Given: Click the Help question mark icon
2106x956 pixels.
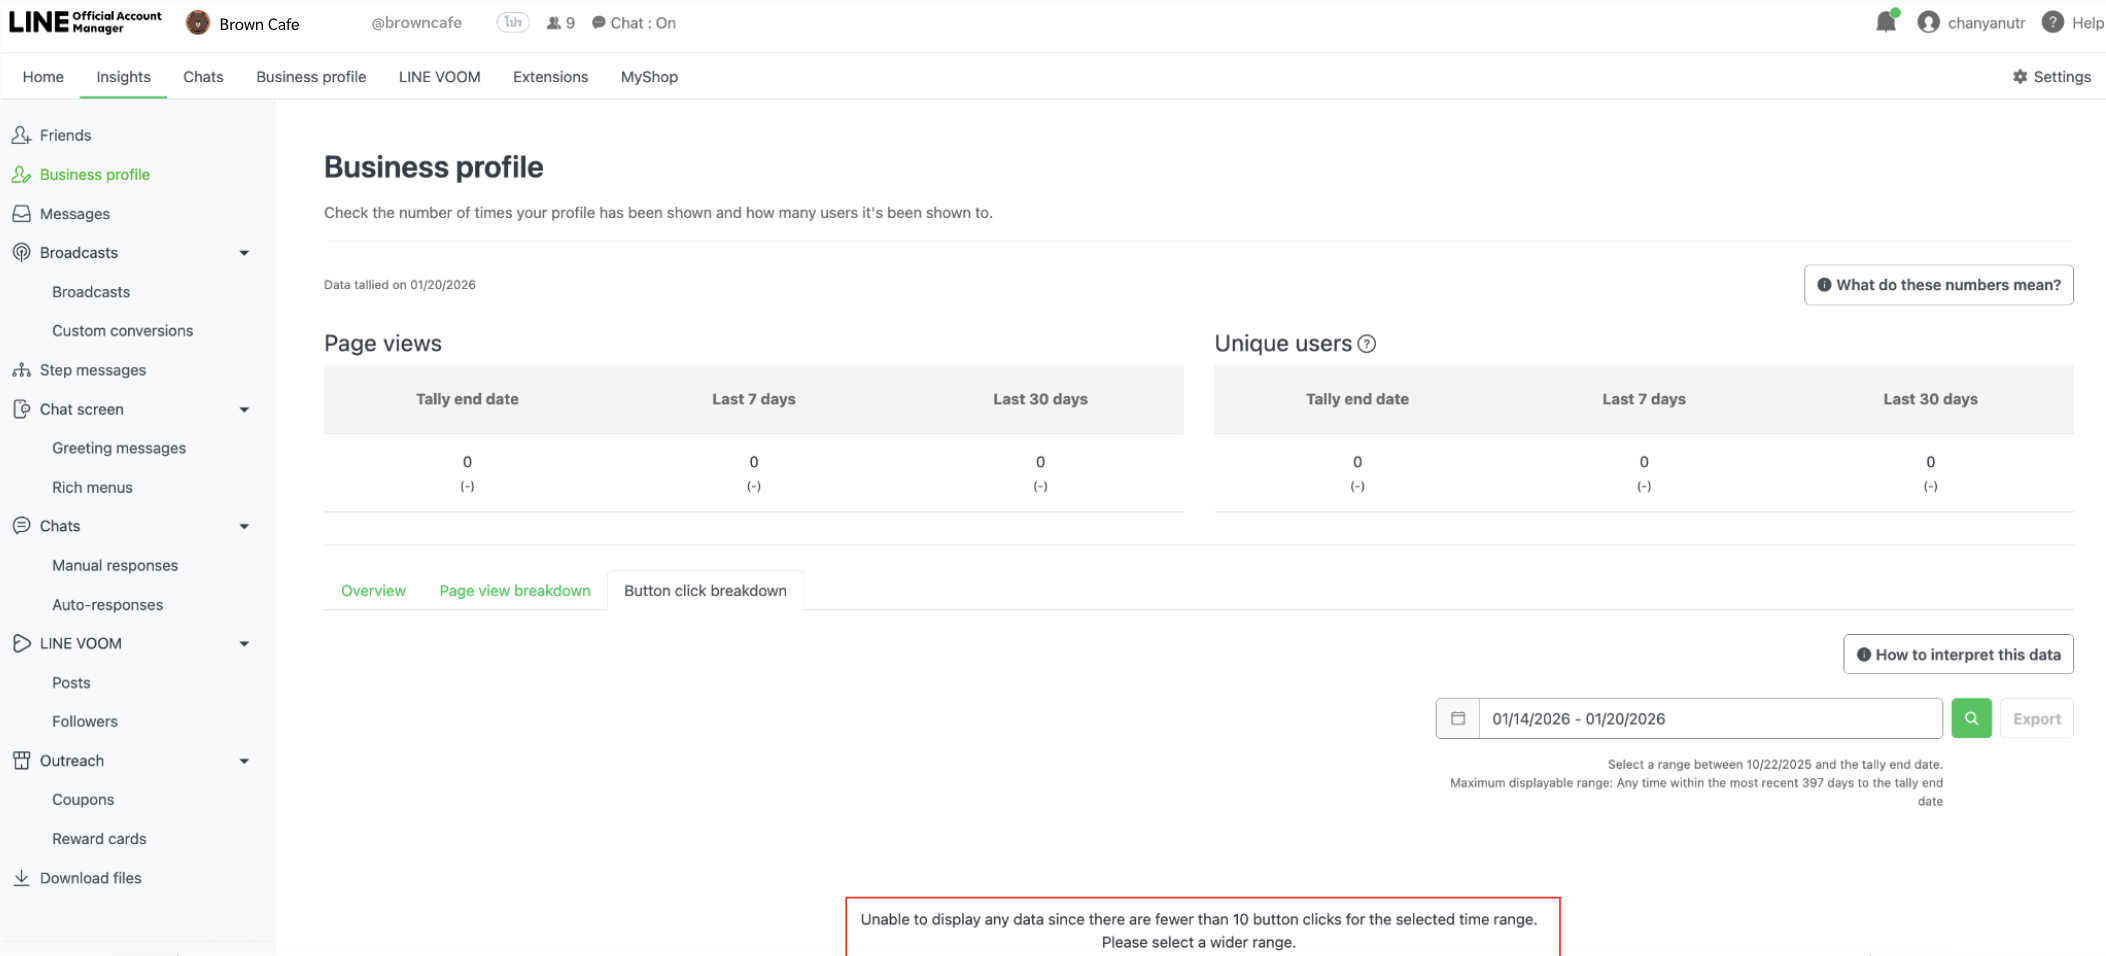Looking at the screenshot, I should click(2052, 22).
